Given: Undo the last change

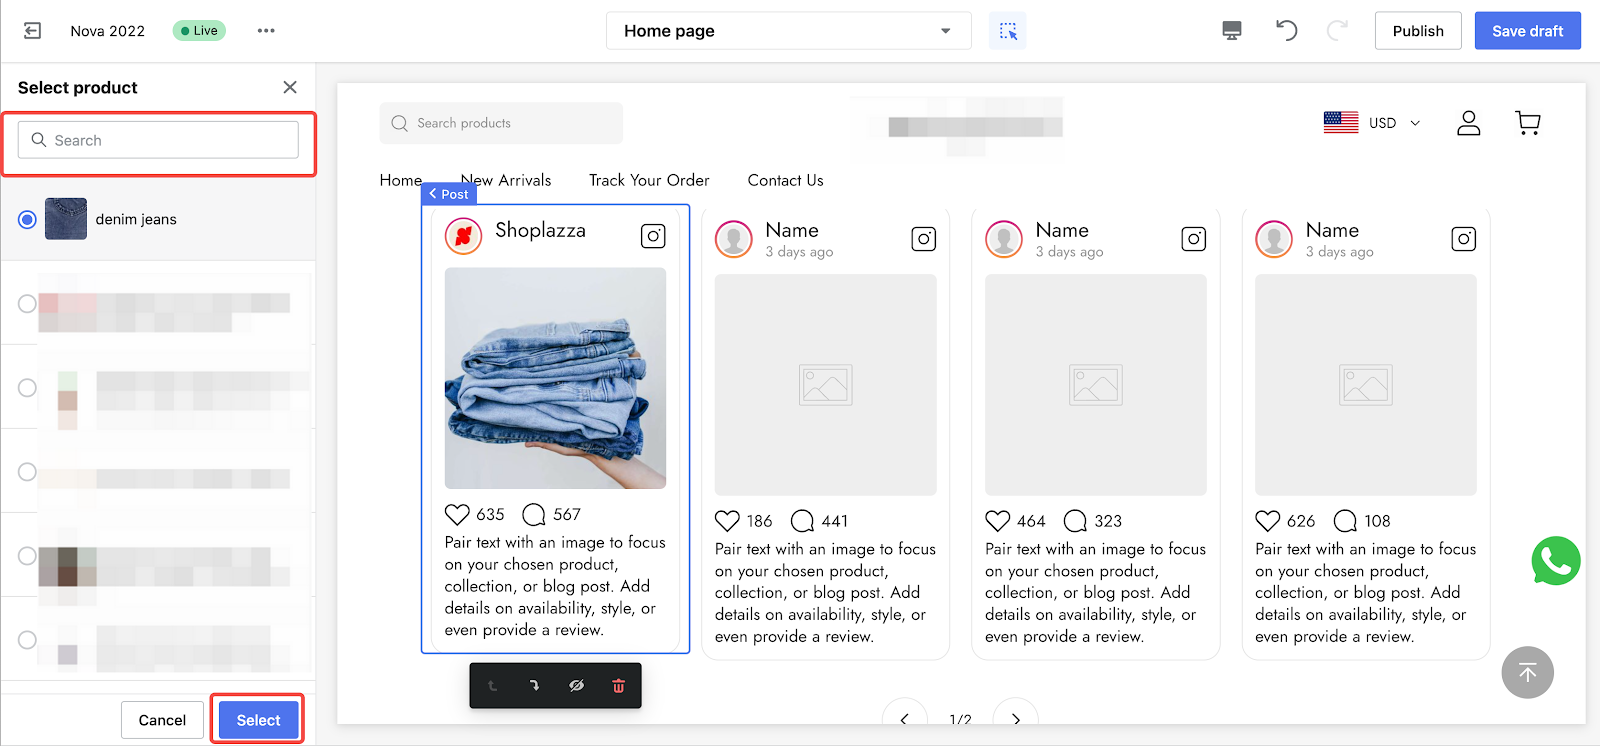Looking at the screenshot, I should tap(1286, 31).
